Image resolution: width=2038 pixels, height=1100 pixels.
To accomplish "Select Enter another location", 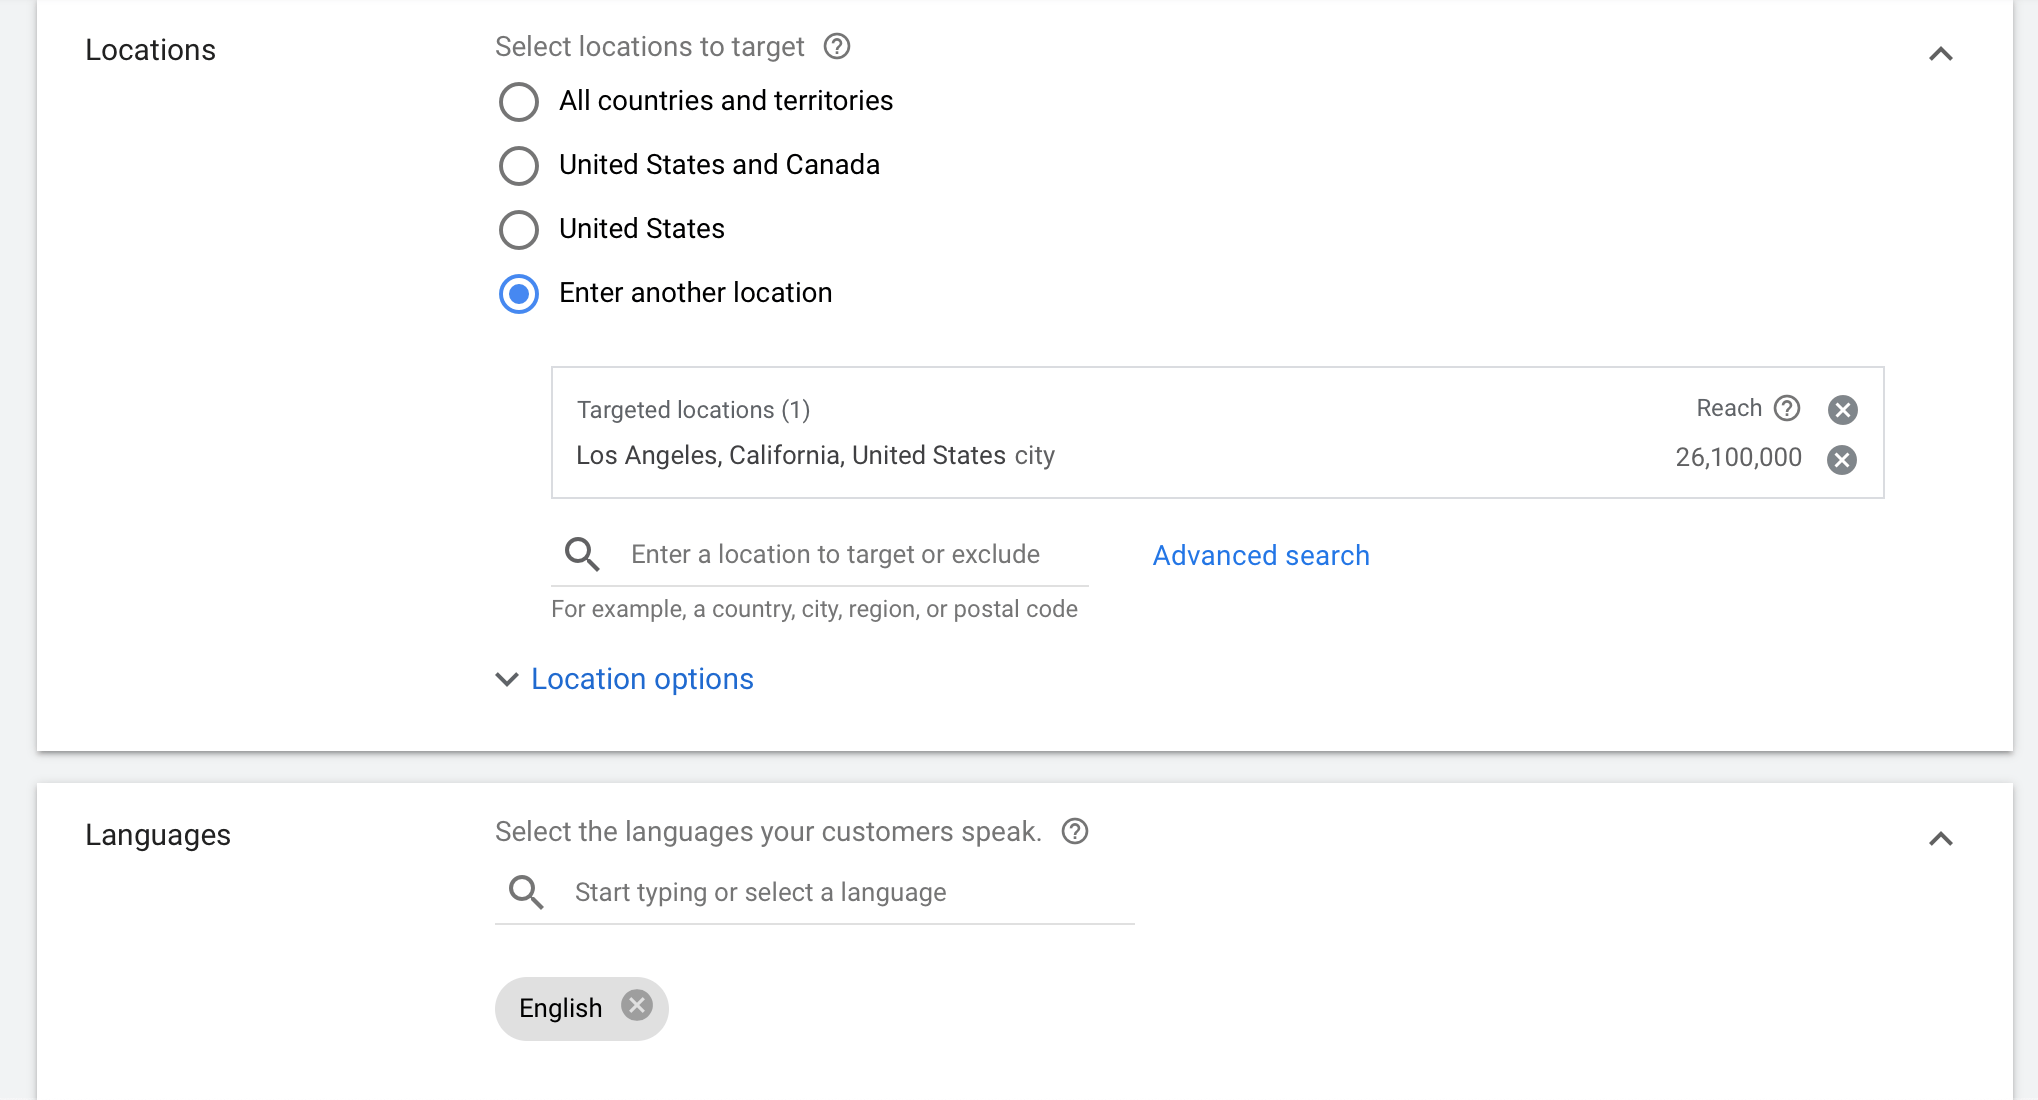I will click(518, 293).
